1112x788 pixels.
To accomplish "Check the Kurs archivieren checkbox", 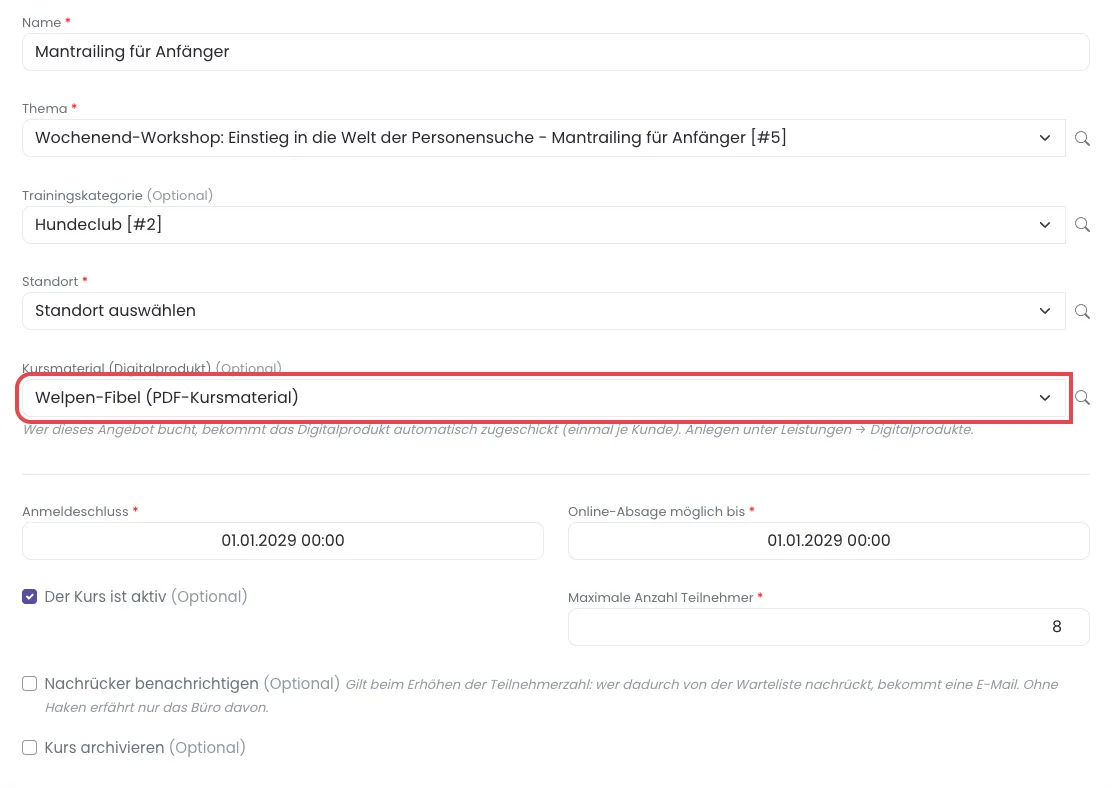I will tap(29, 748).
